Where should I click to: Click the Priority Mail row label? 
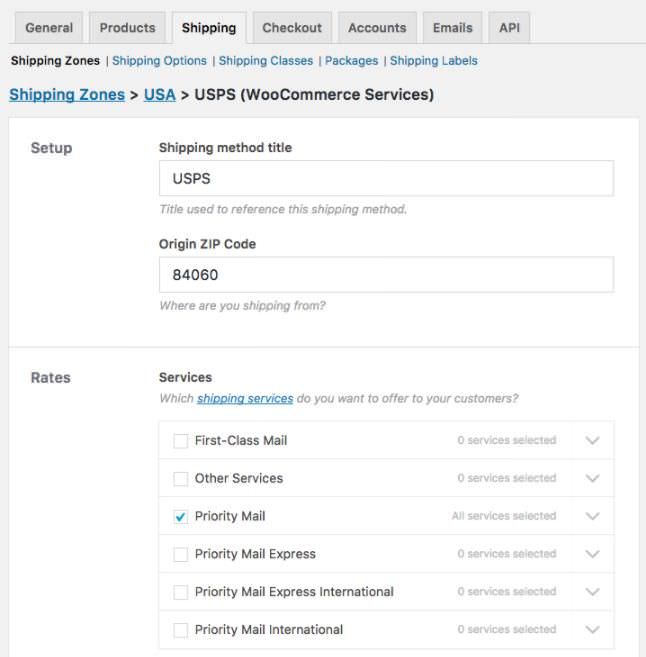pyautogui.click(x=230, y=516)
